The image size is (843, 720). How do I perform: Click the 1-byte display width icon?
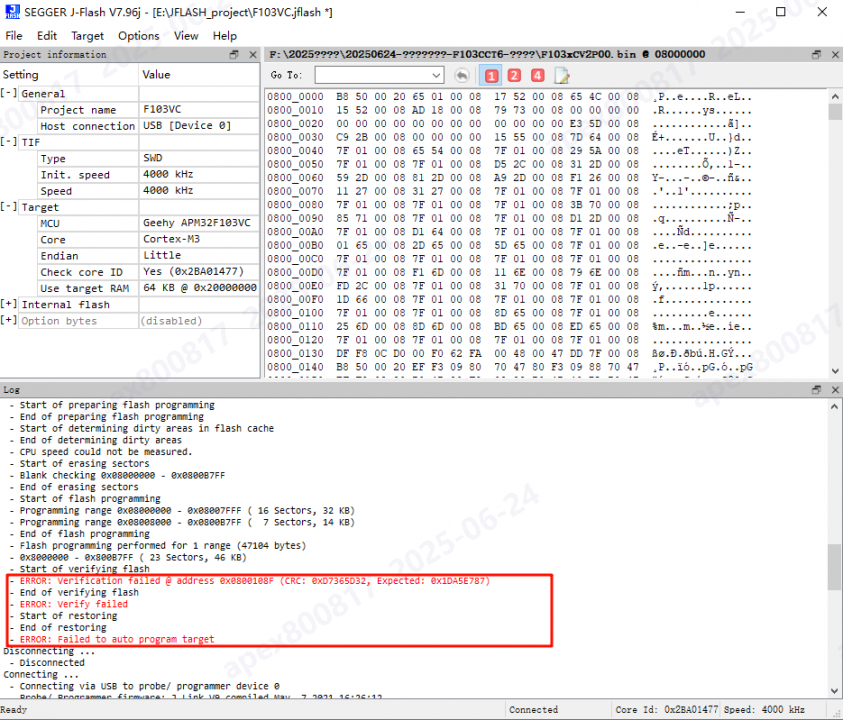(x=491, y=75)
